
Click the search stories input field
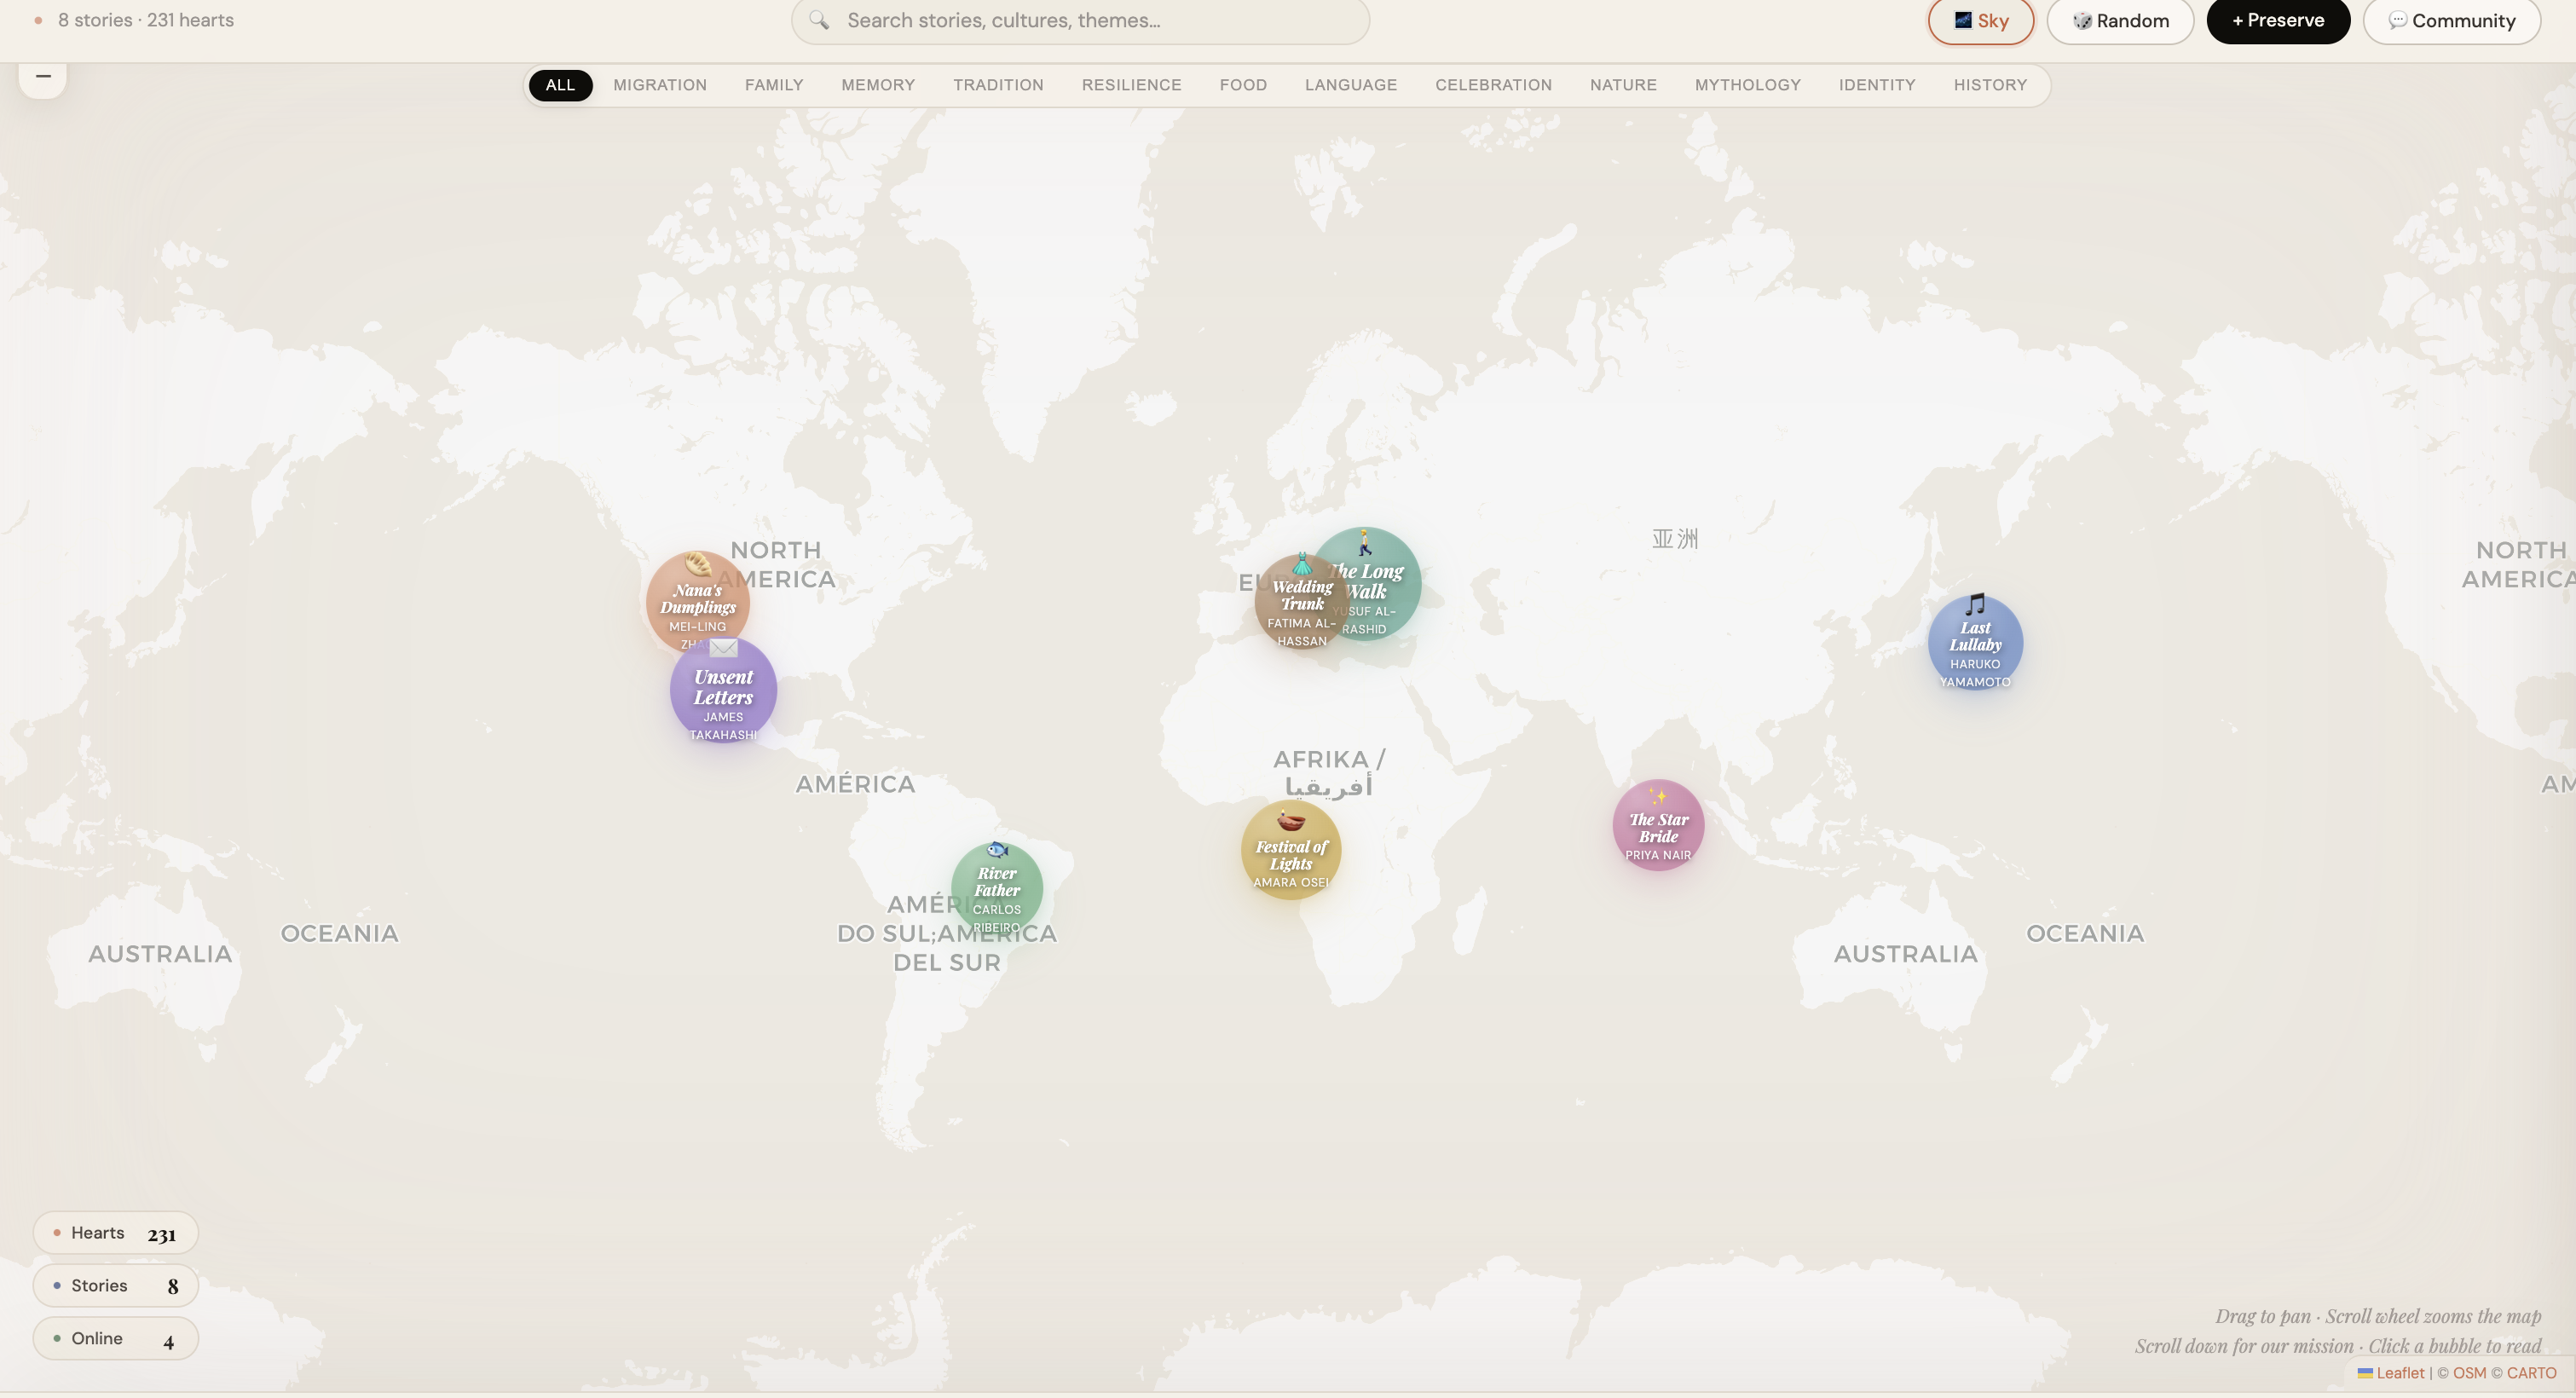[x=1080, y=21]
